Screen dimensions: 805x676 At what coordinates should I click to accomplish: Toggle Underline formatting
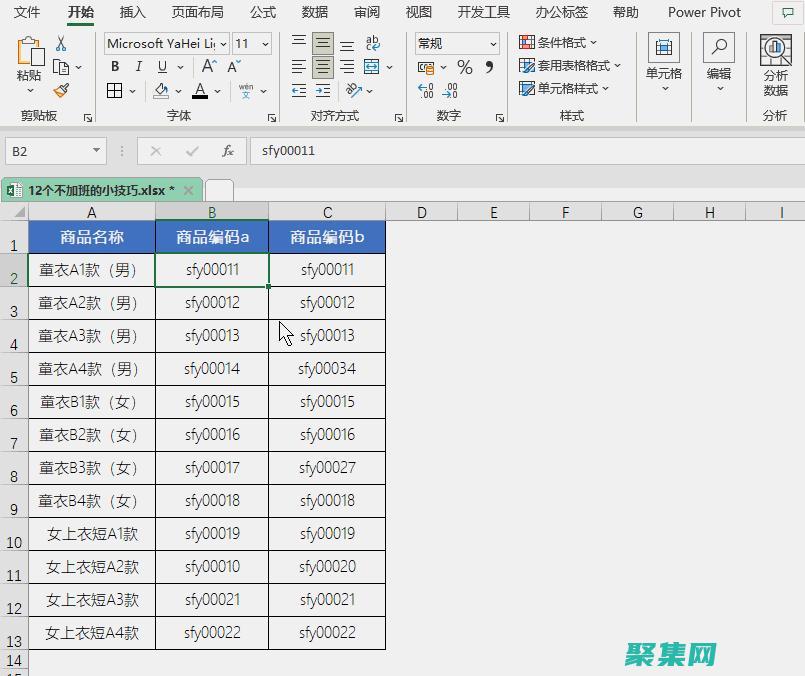[x=161, y=66]
